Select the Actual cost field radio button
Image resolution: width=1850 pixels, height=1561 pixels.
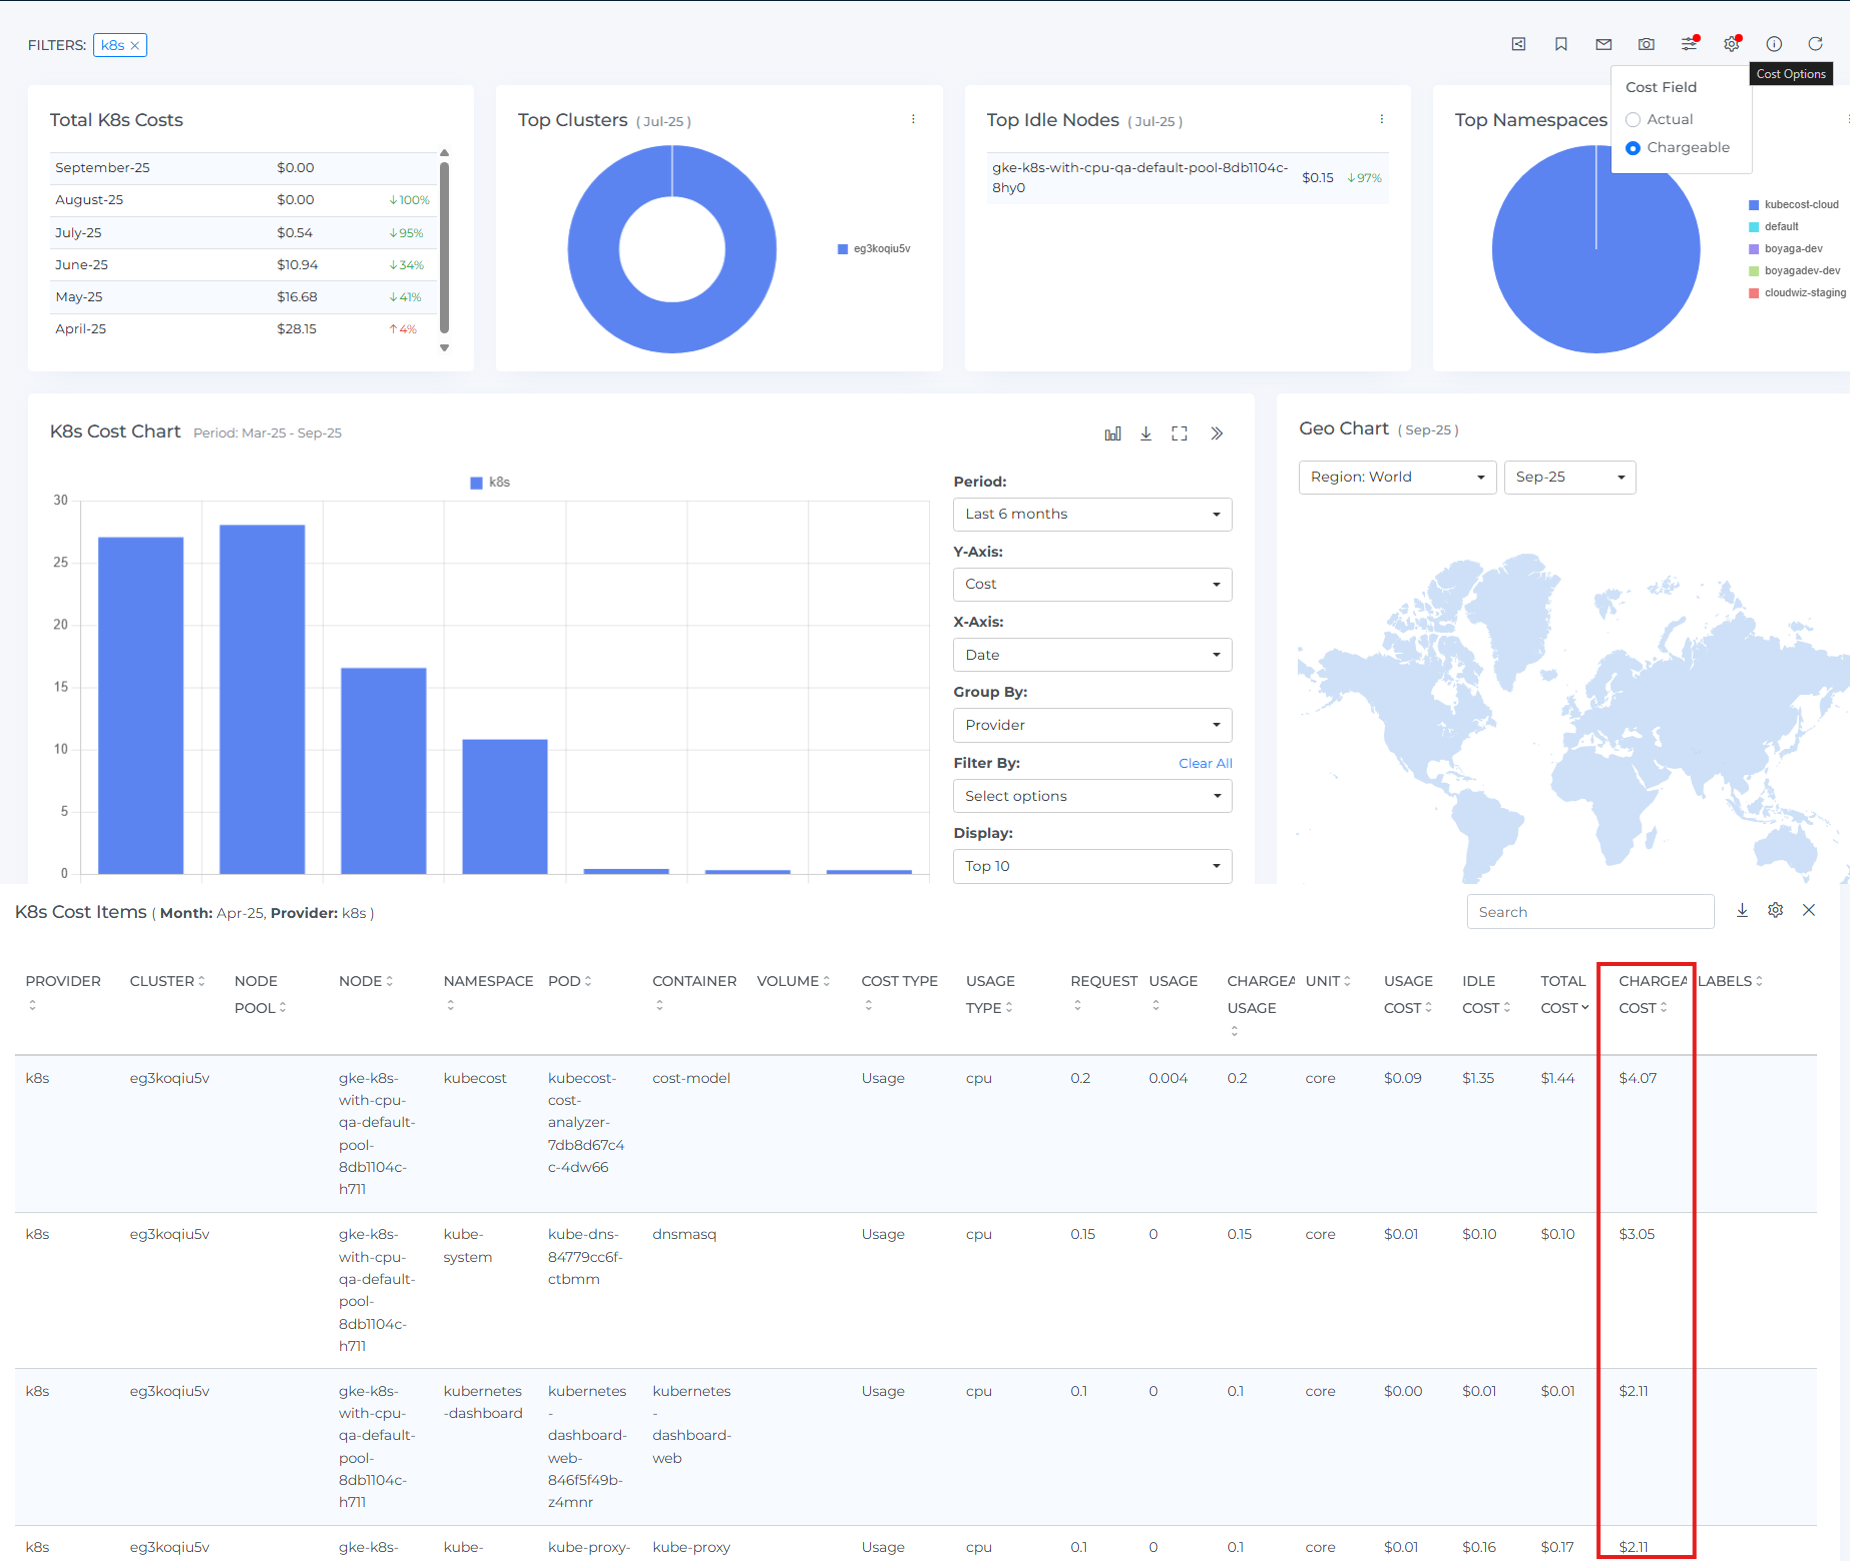tap(1633, 119)
